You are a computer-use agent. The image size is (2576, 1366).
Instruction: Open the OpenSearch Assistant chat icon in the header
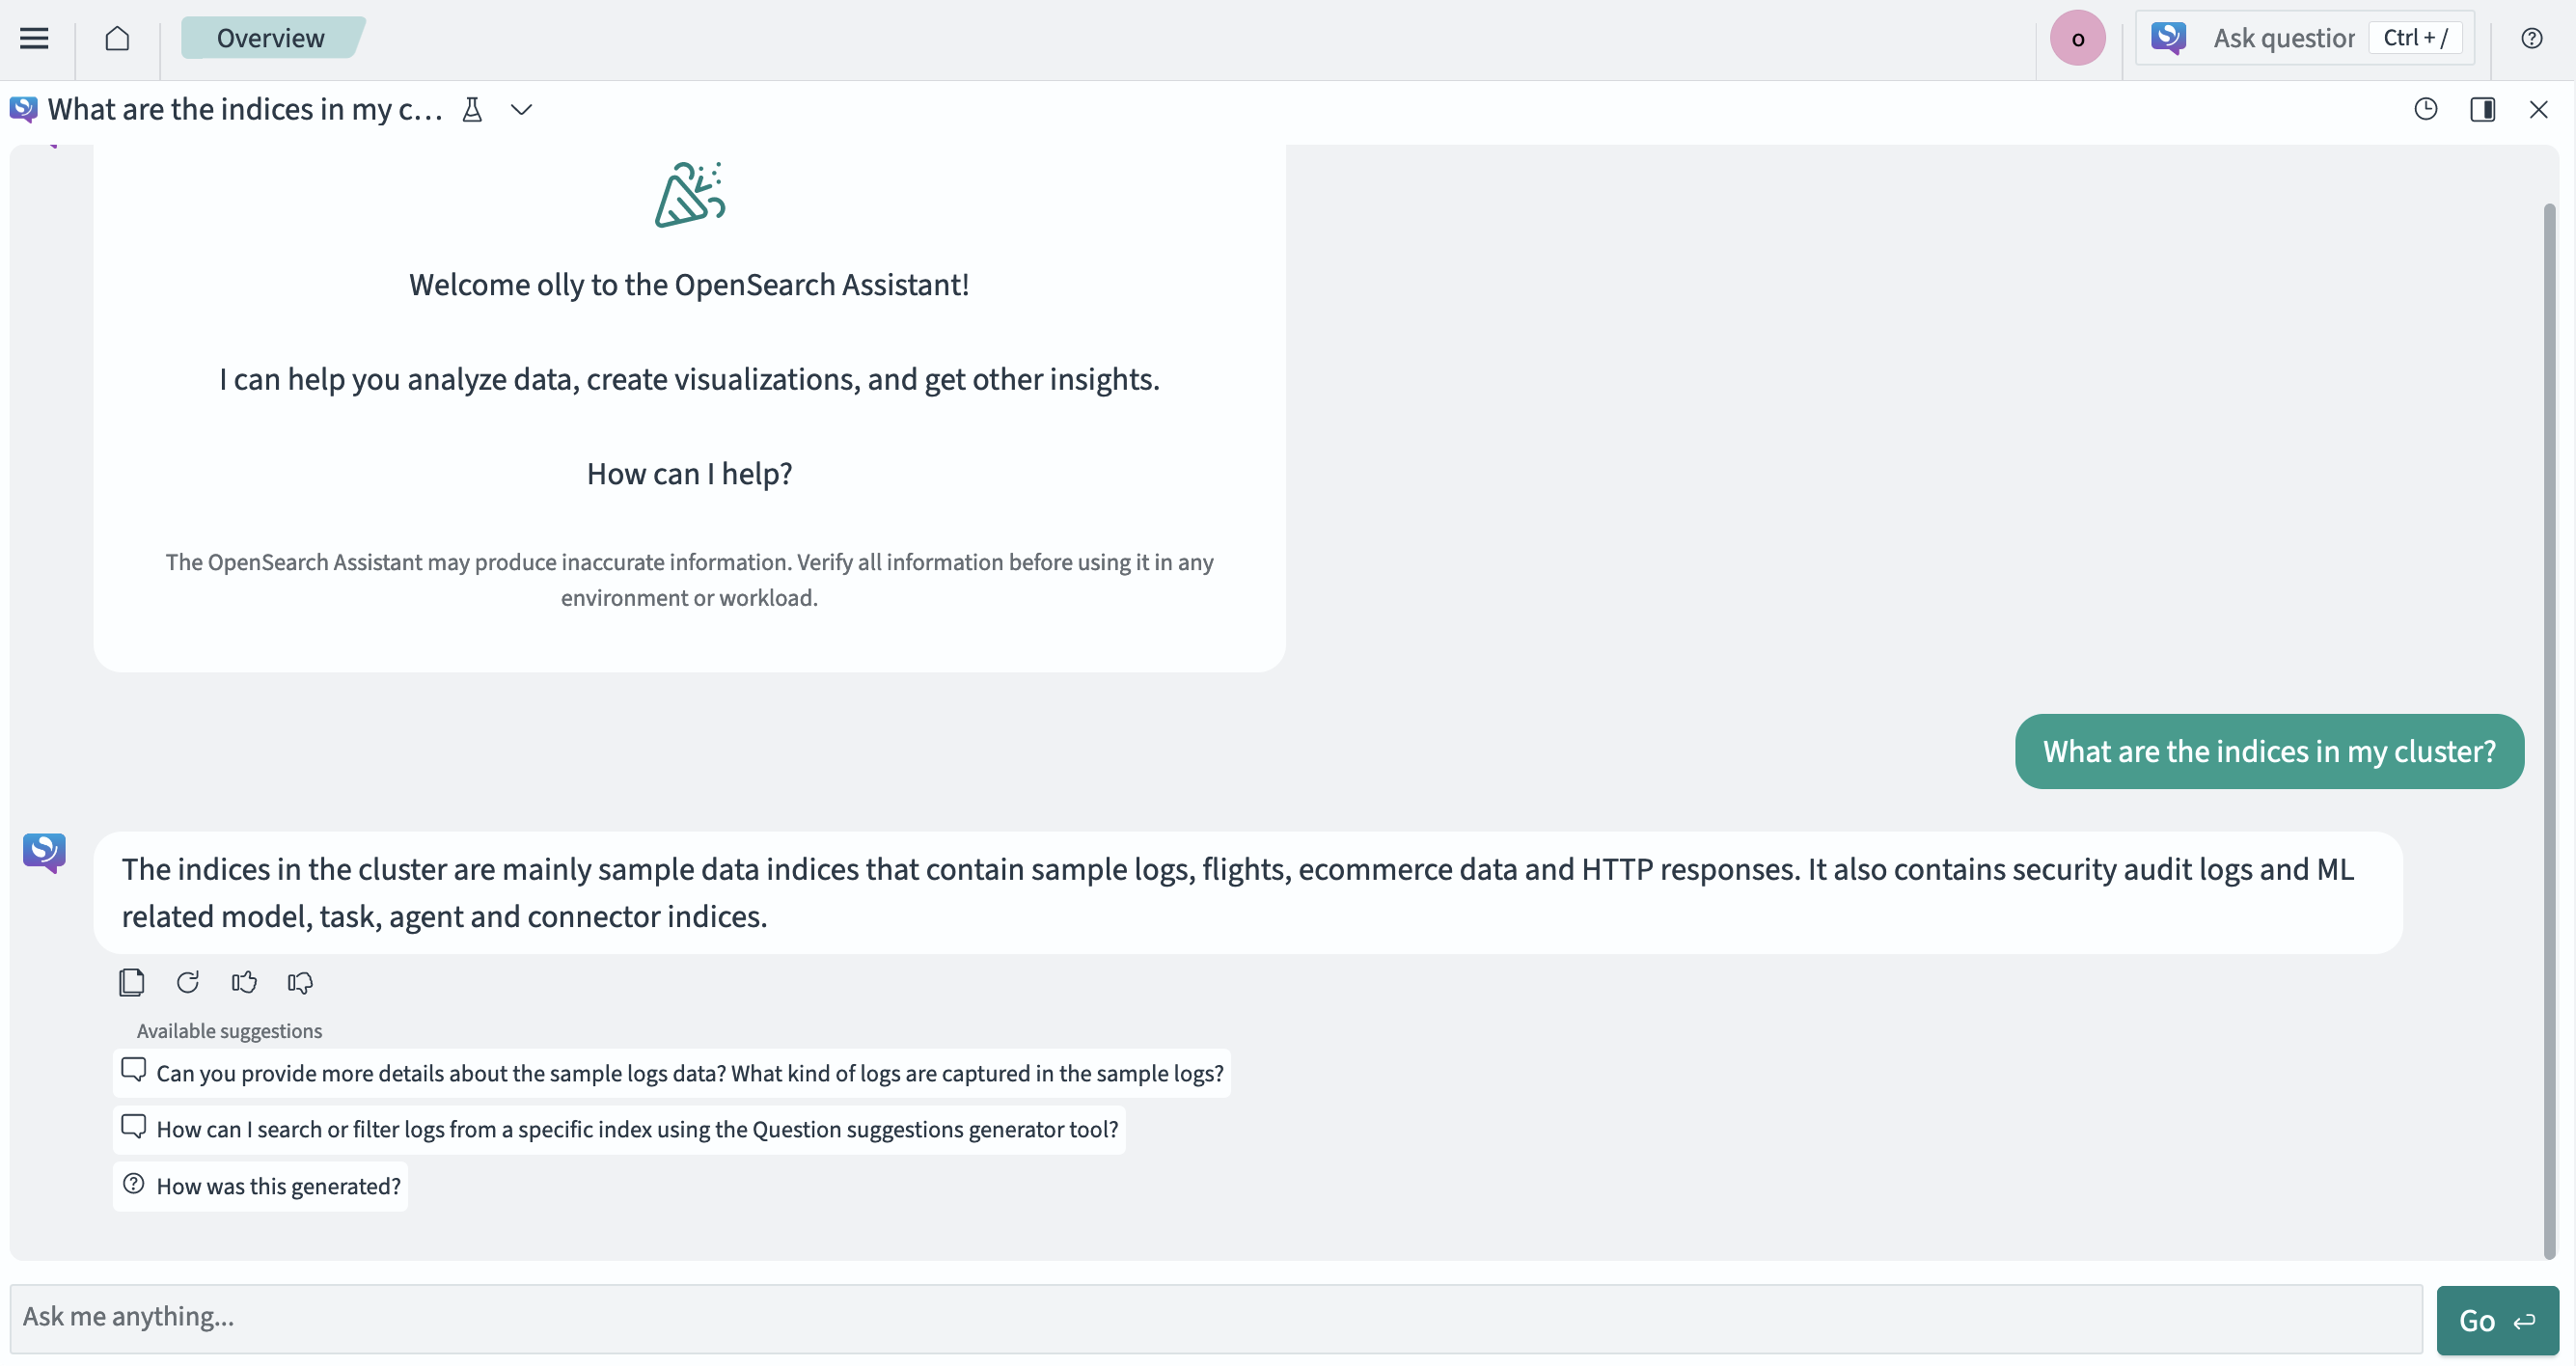tap(2167, 37)
